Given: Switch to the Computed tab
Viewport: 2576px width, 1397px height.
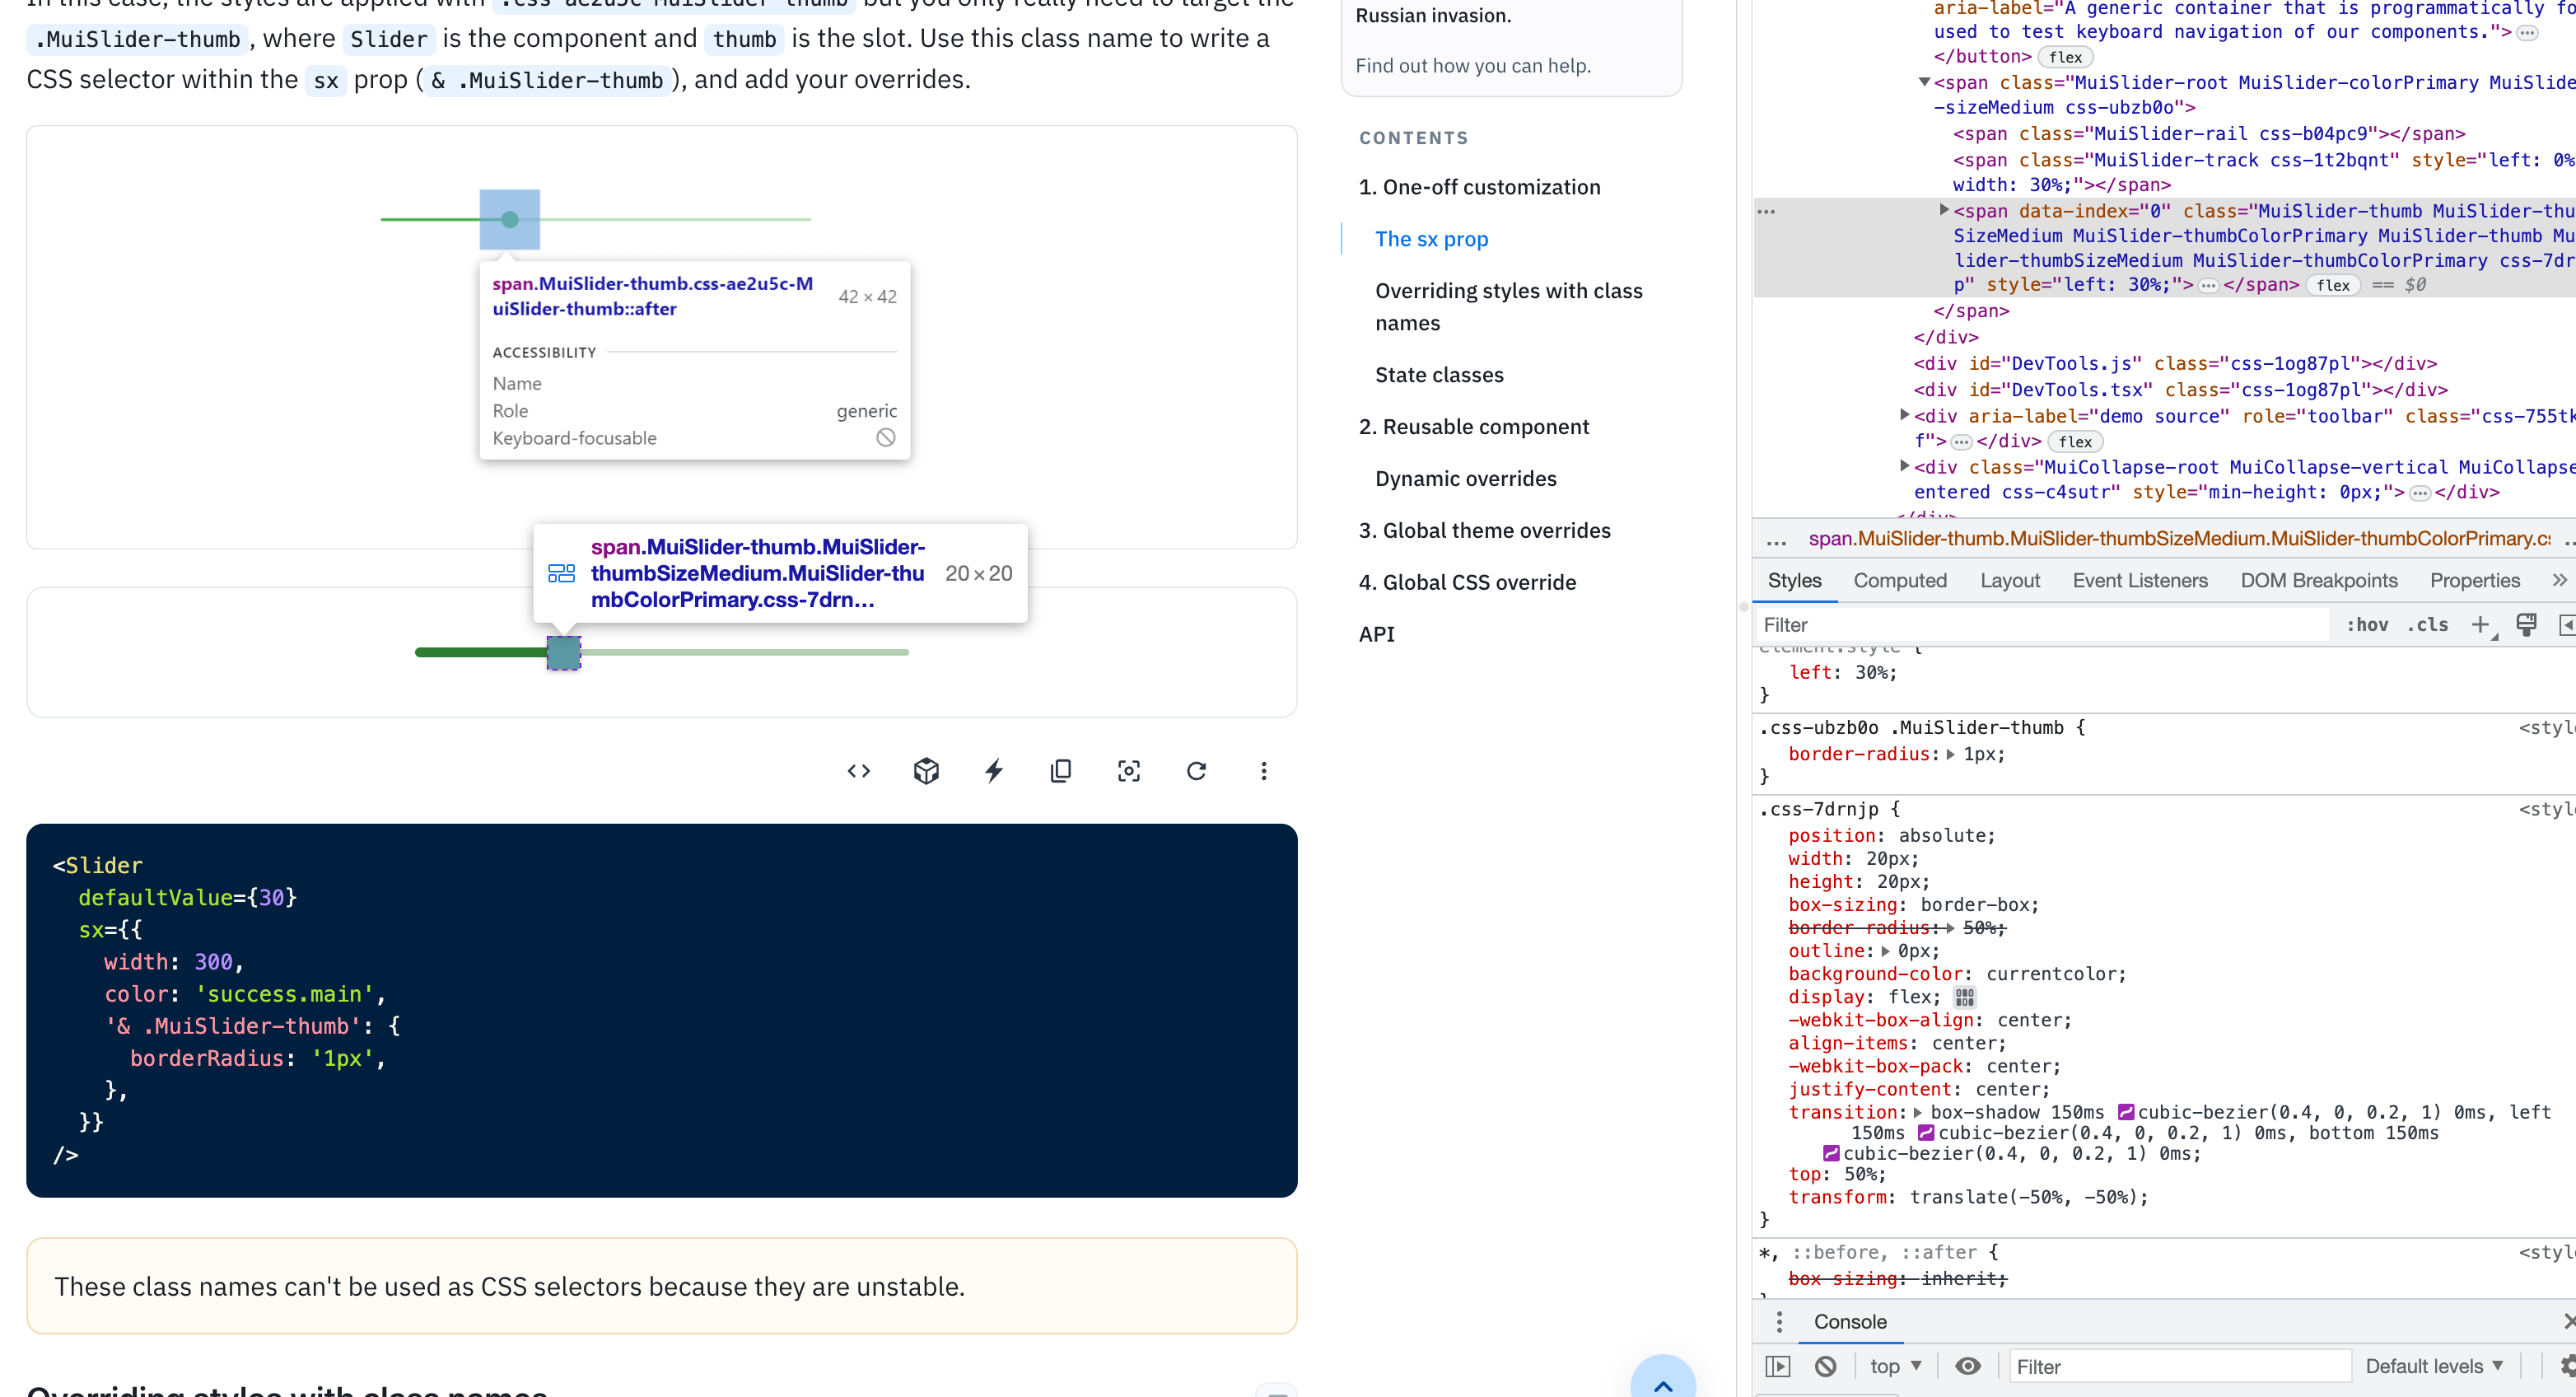Looking at the screenshot, I should (x=1899, y=581).
